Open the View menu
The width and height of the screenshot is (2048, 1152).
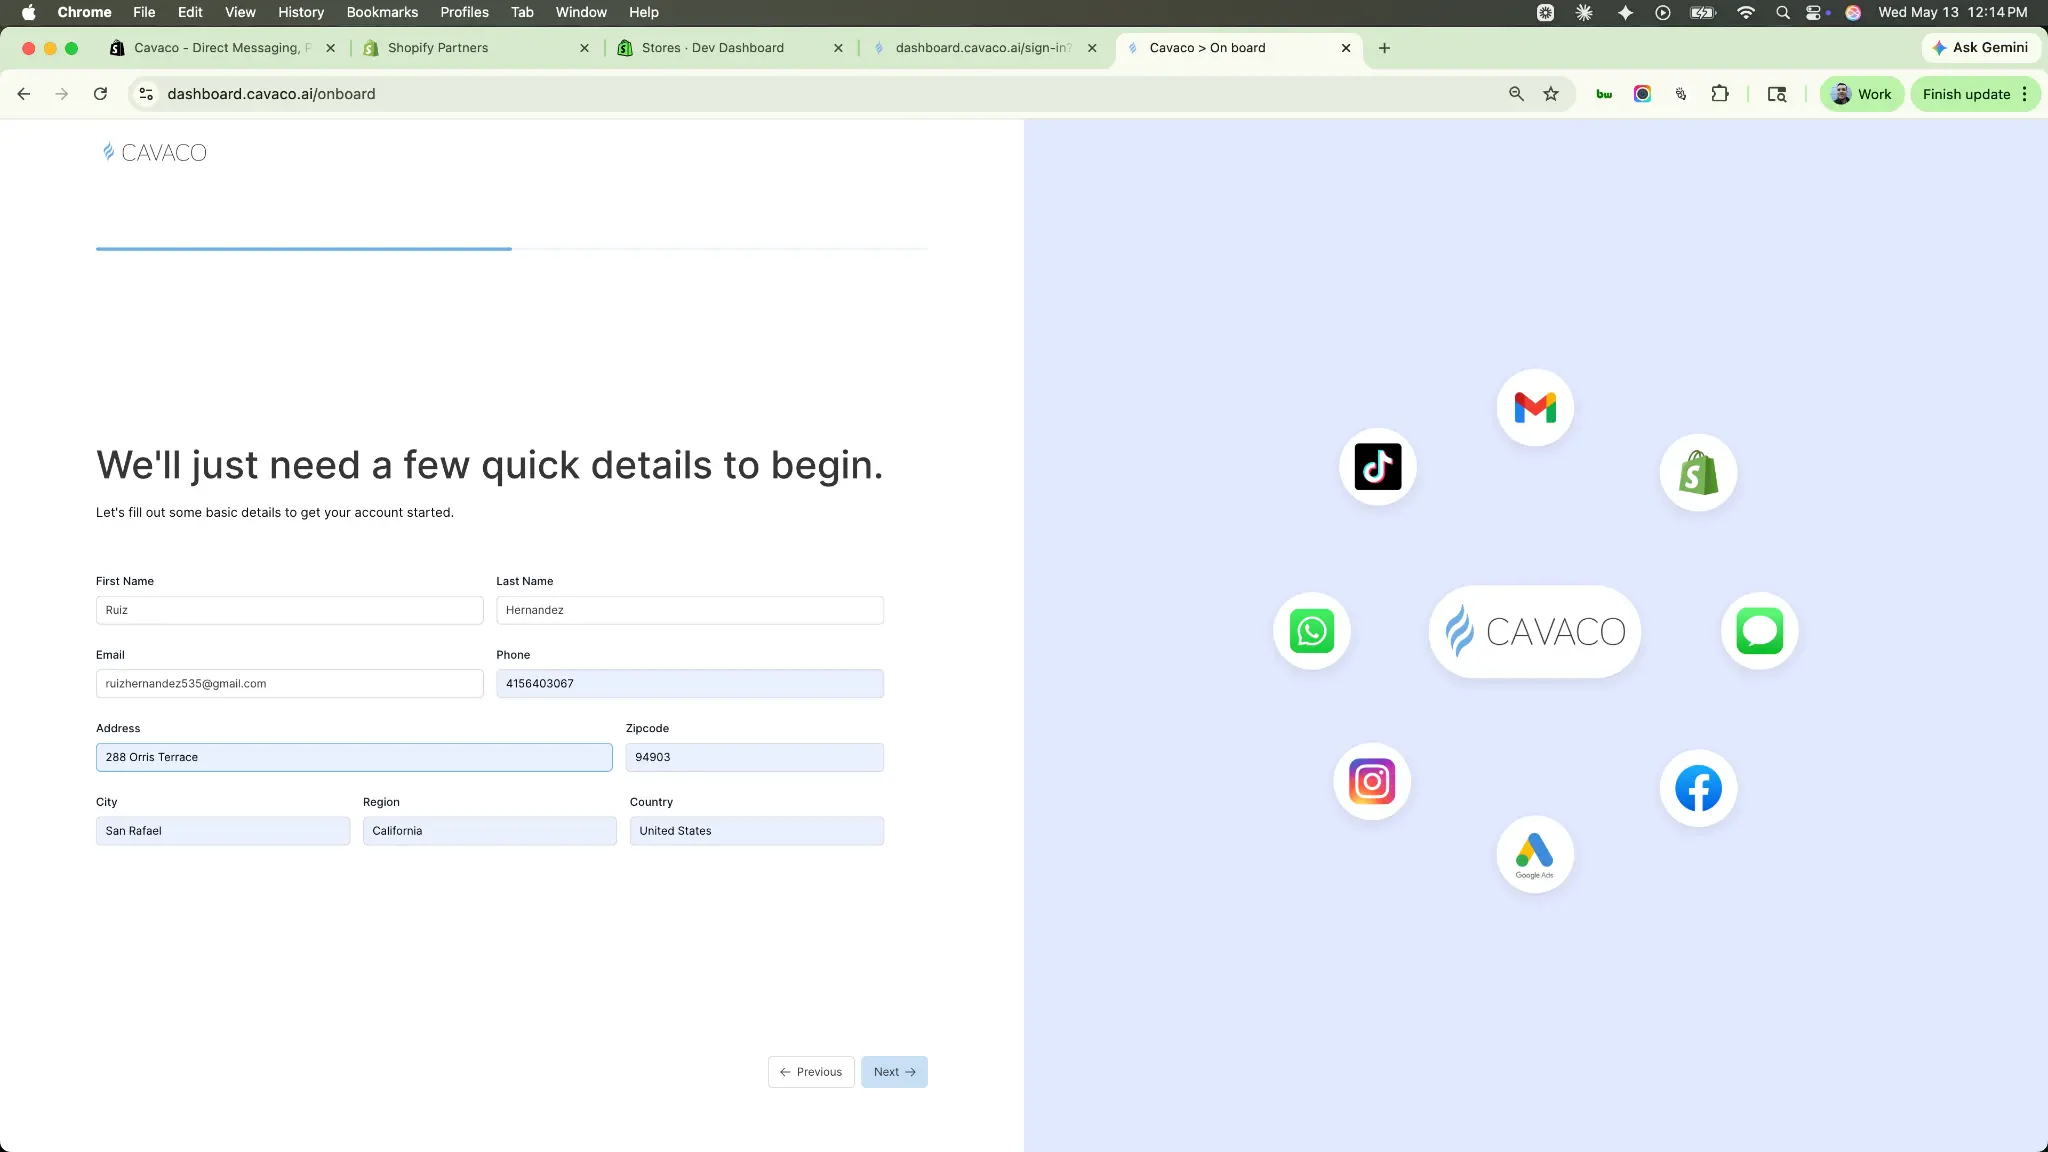click(240, 12)
